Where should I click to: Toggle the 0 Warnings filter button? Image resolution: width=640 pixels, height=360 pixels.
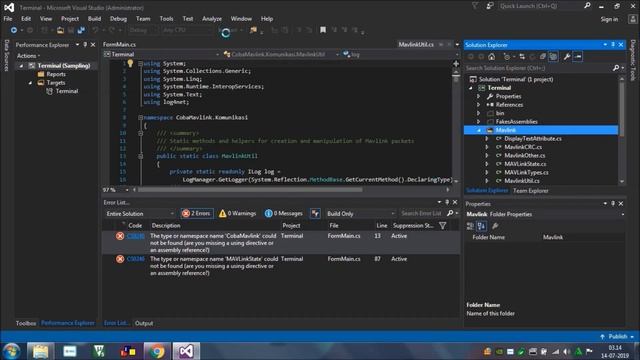coord(238,213)
